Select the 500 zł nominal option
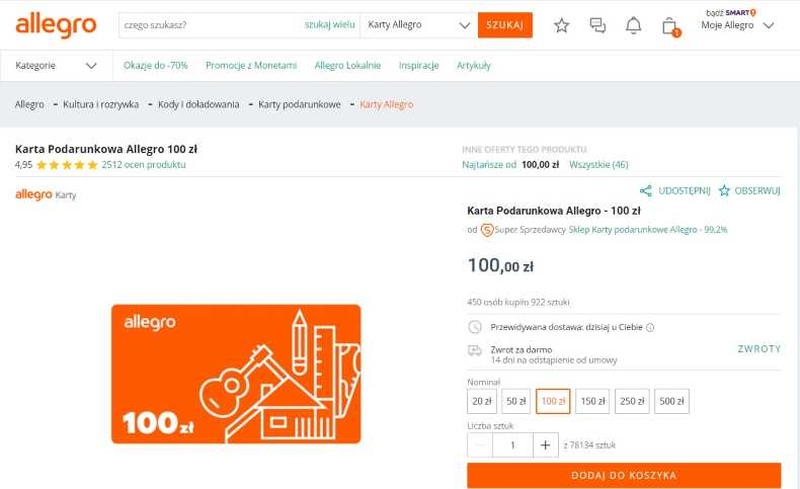Screen dimensions: 800x489 coord(671,401)
